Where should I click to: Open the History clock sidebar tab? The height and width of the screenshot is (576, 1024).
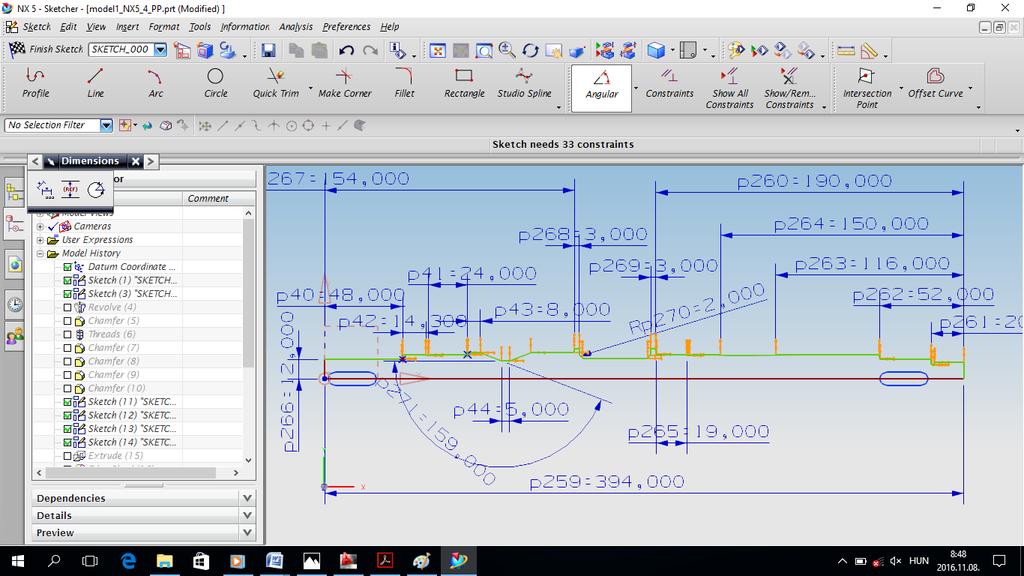[14, 304]
